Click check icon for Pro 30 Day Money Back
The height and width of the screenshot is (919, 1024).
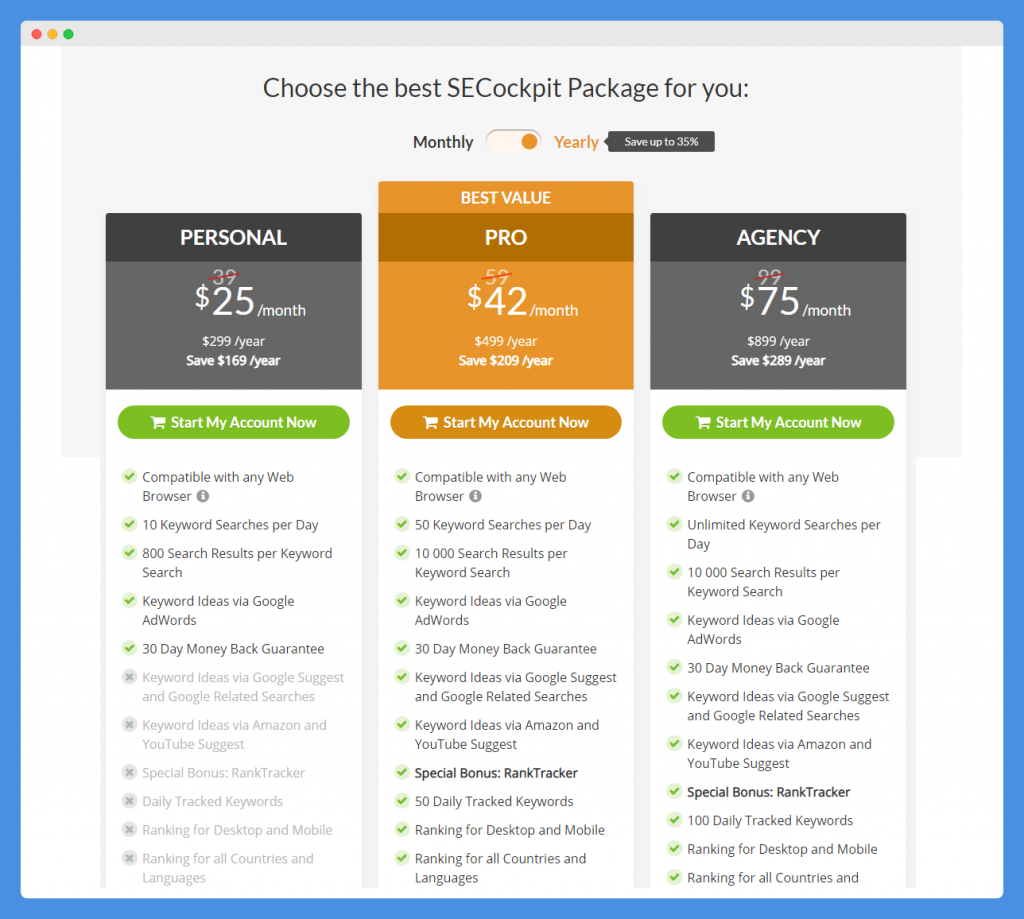click(402, 648)
